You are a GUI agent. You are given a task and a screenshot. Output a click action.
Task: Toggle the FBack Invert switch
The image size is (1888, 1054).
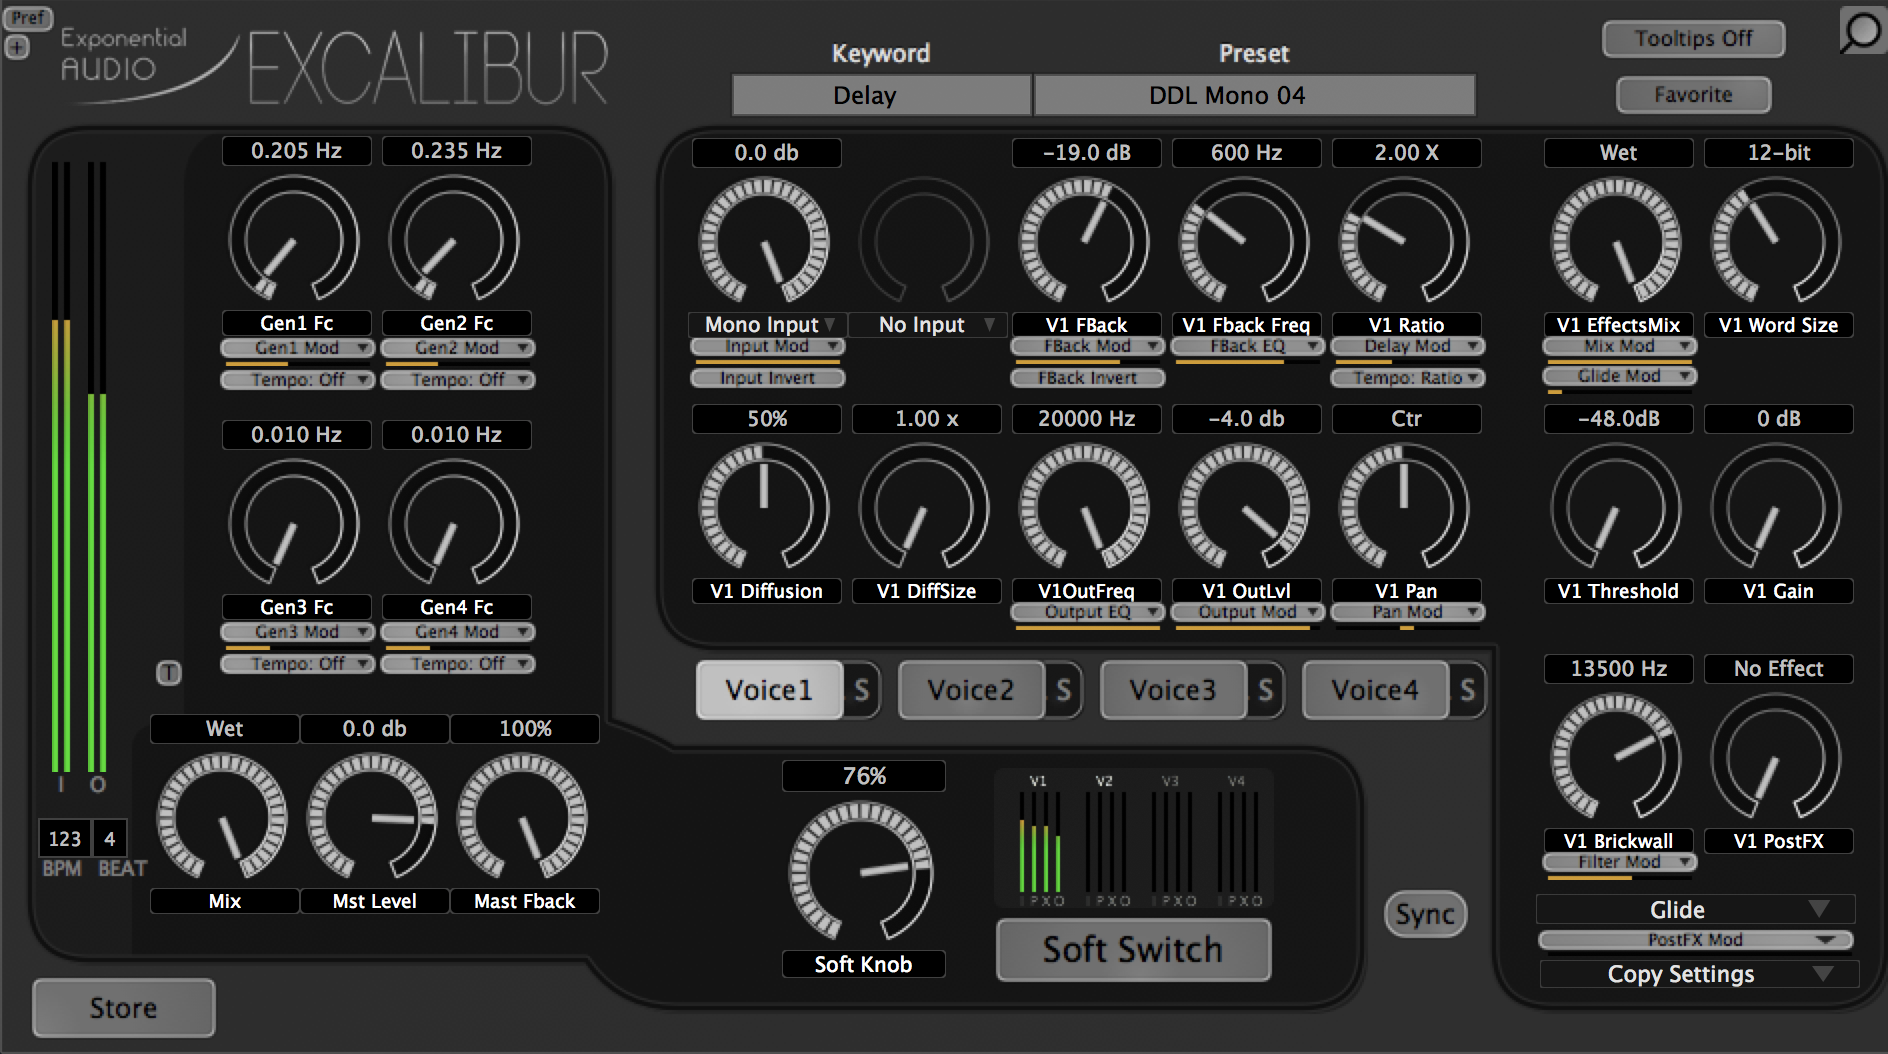[1087, 378]
